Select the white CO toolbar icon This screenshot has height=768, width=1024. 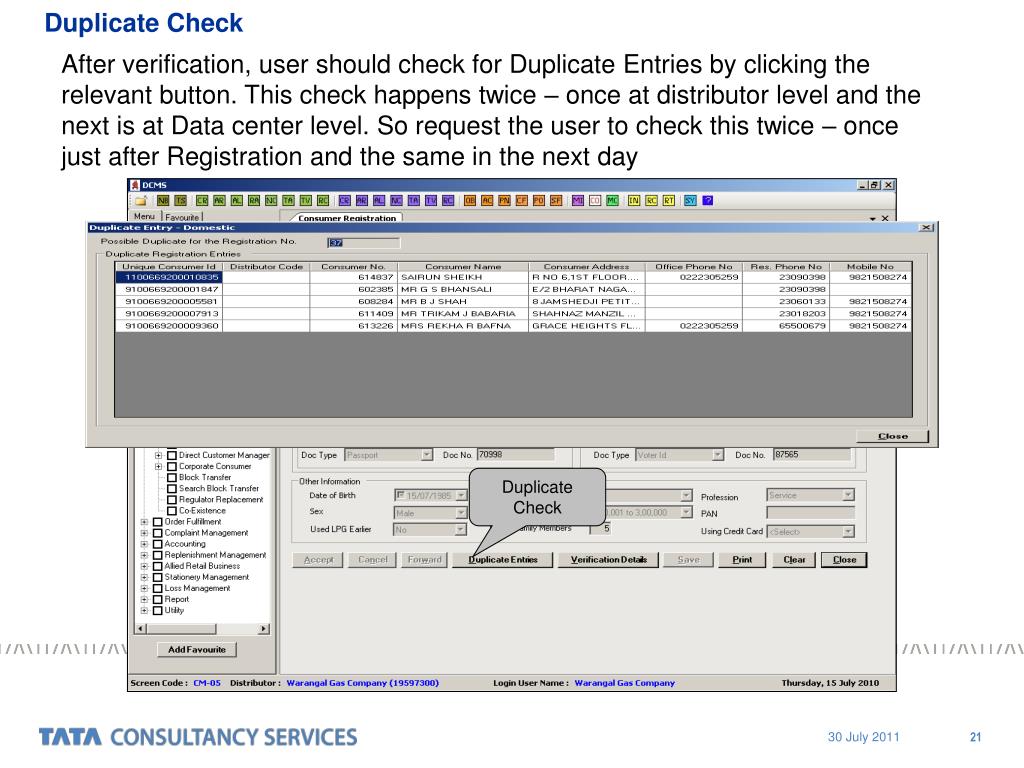(x=595, y=200)
